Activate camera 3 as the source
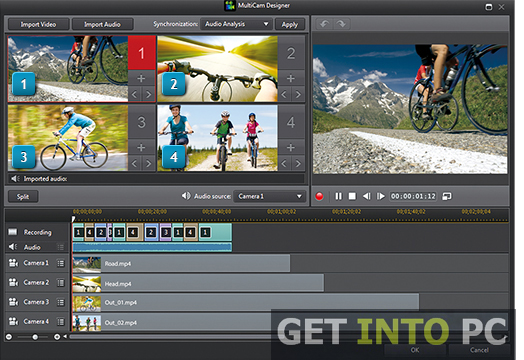This screenshot has height=360, width=524. tap(141, 122)
